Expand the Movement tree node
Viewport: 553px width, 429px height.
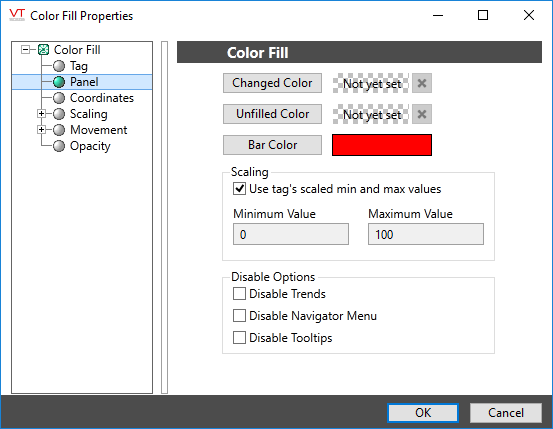pos(42,129)
